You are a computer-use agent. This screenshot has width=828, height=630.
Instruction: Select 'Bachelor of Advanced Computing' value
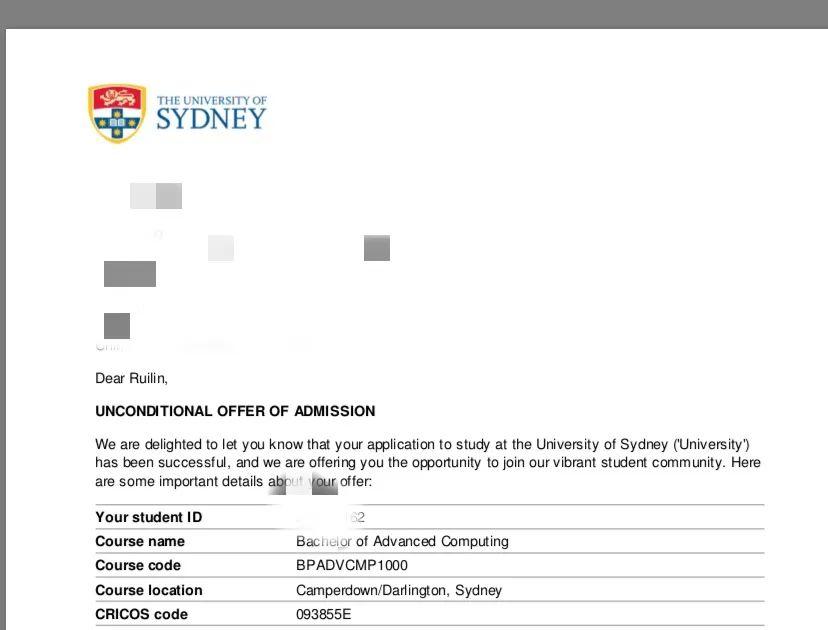click(x=402, y=541)
